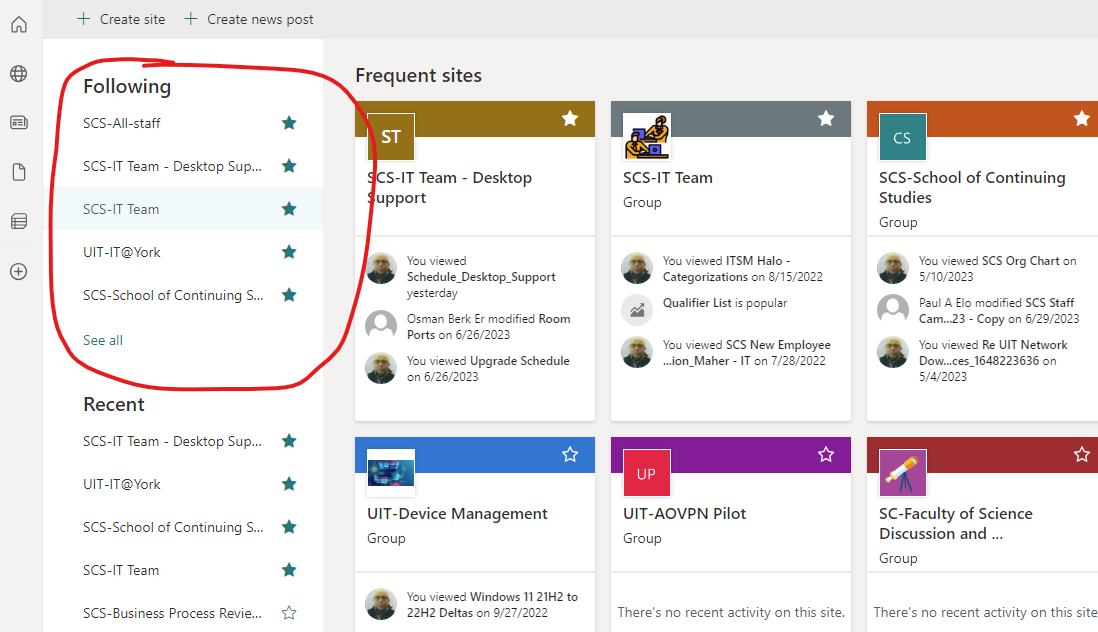Open SC-Faculty of Science Discussion card title
1098x632 pixels.
click(x=956, y=524)
